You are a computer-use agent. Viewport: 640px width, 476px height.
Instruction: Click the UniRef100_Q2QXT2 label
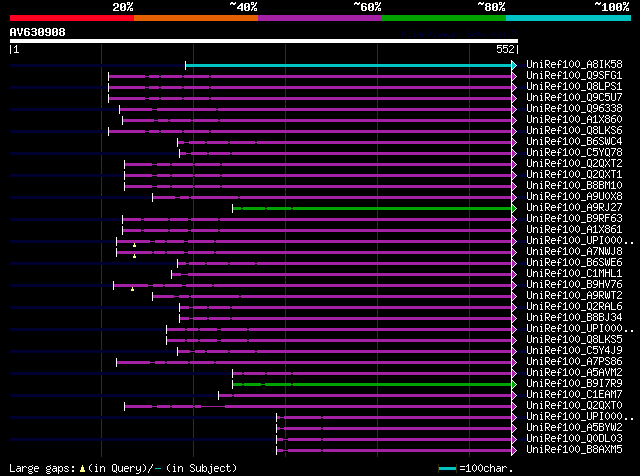pyautogui.click(x=574, y=164)
